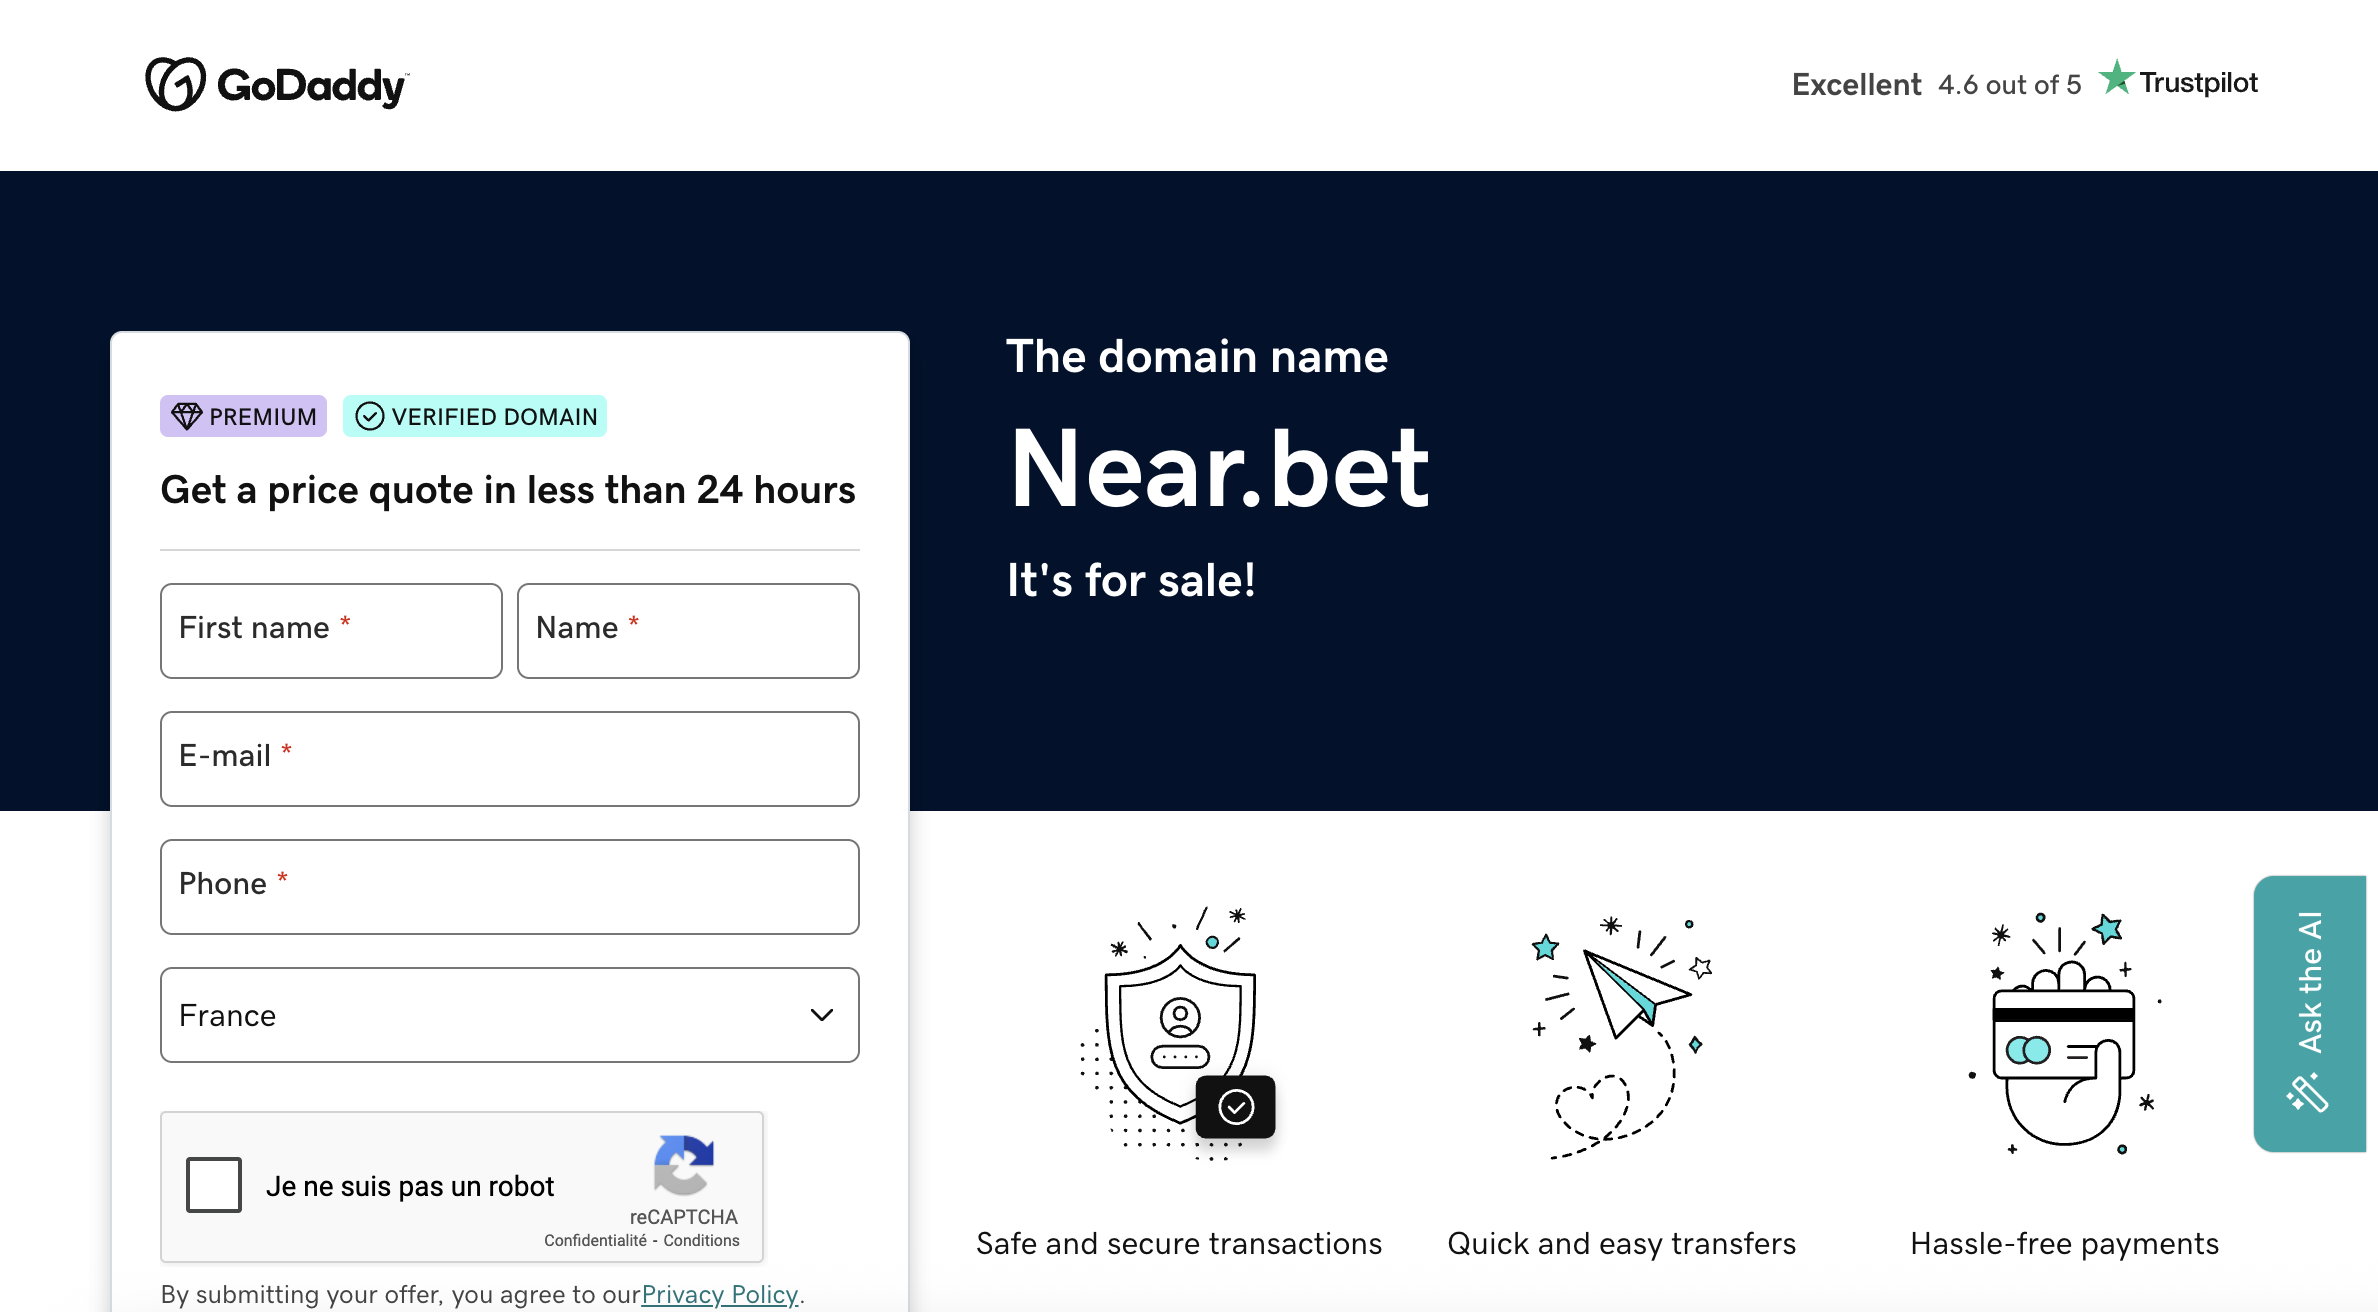Select the E-mail input field
The height and width of the screenshot is (1312, 2378).
509,759
